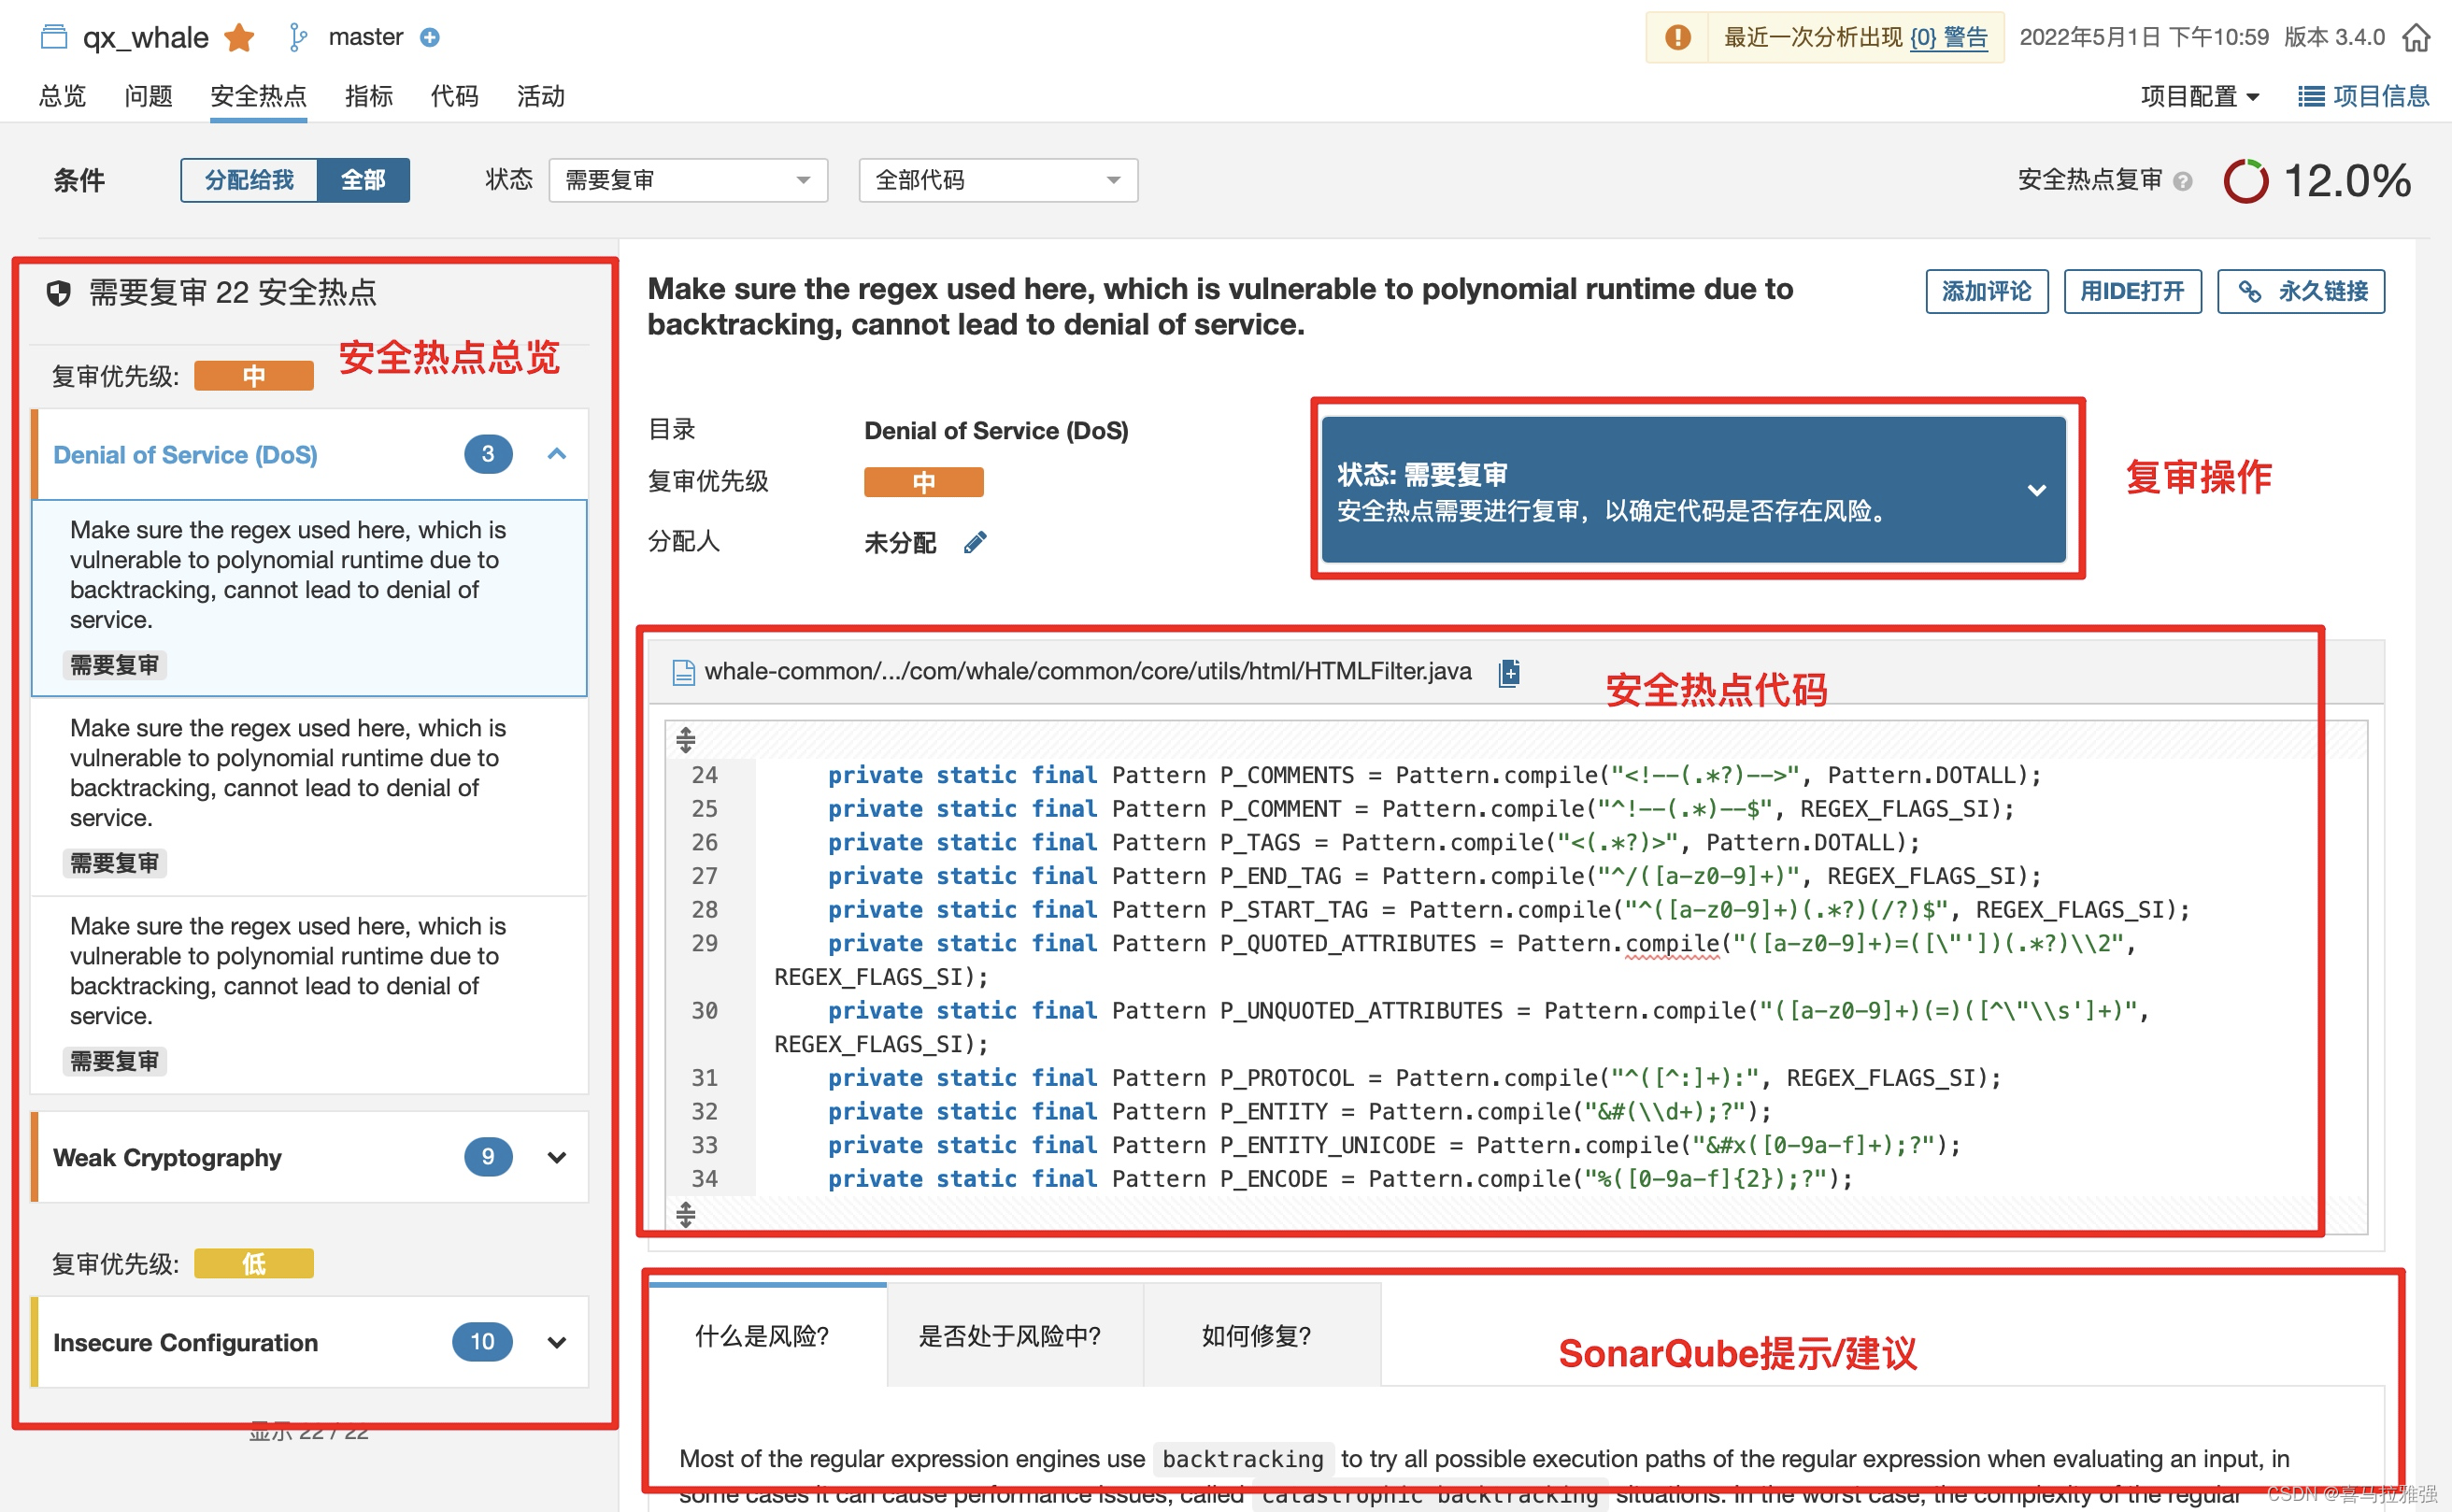
Task: Open the 总览 tab
Action: pos(62,96)
